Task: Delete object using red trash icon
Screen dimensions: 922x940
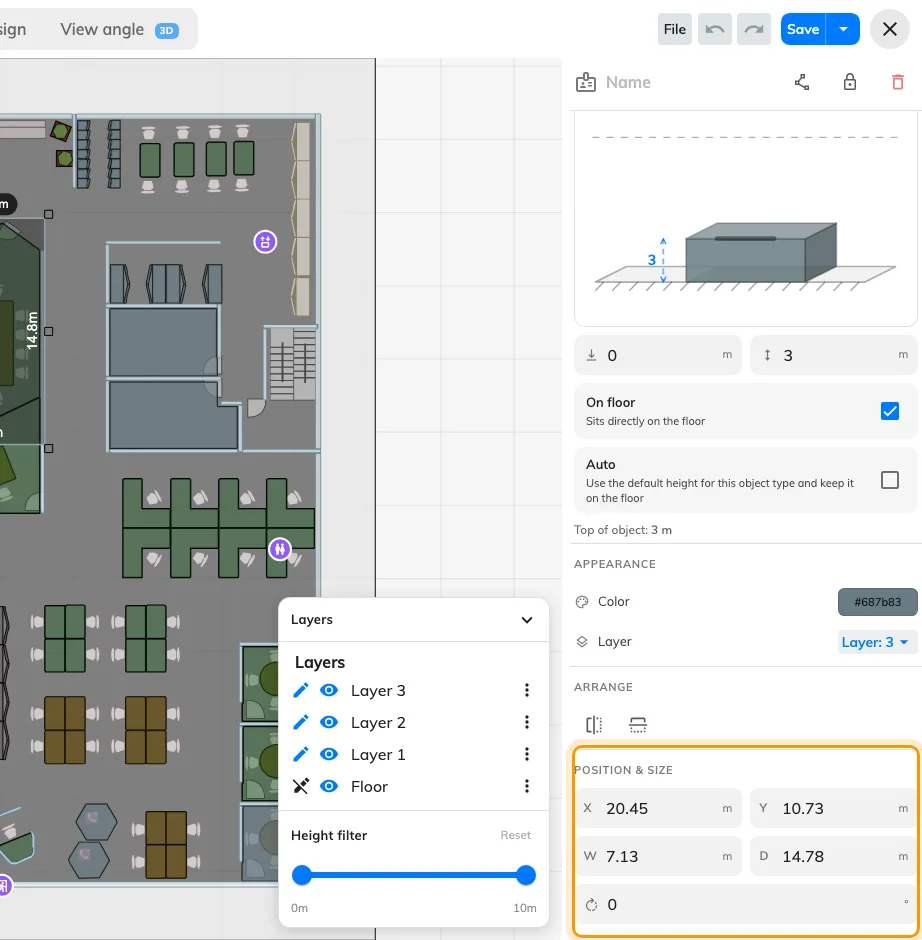Action: point(897,82)
